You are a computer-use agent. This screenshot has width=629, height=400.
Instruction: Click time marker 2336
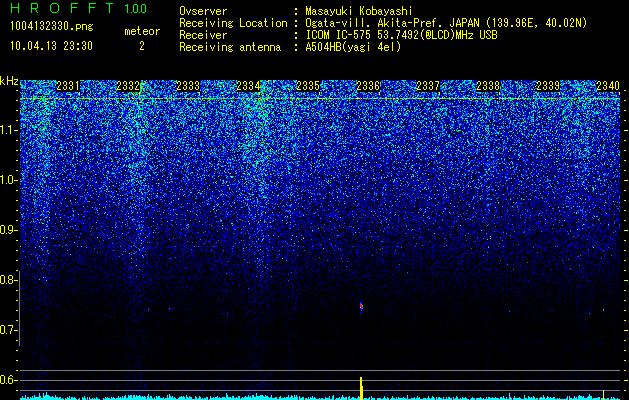click(x=368, y=85)
